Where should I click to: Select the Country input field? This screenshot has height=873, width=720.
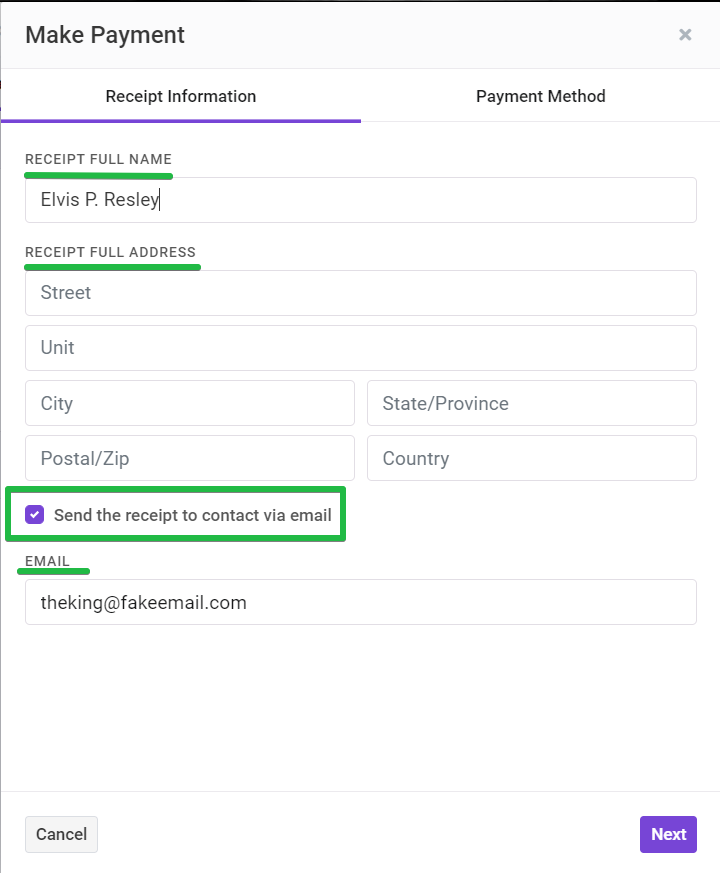(532, 458)
